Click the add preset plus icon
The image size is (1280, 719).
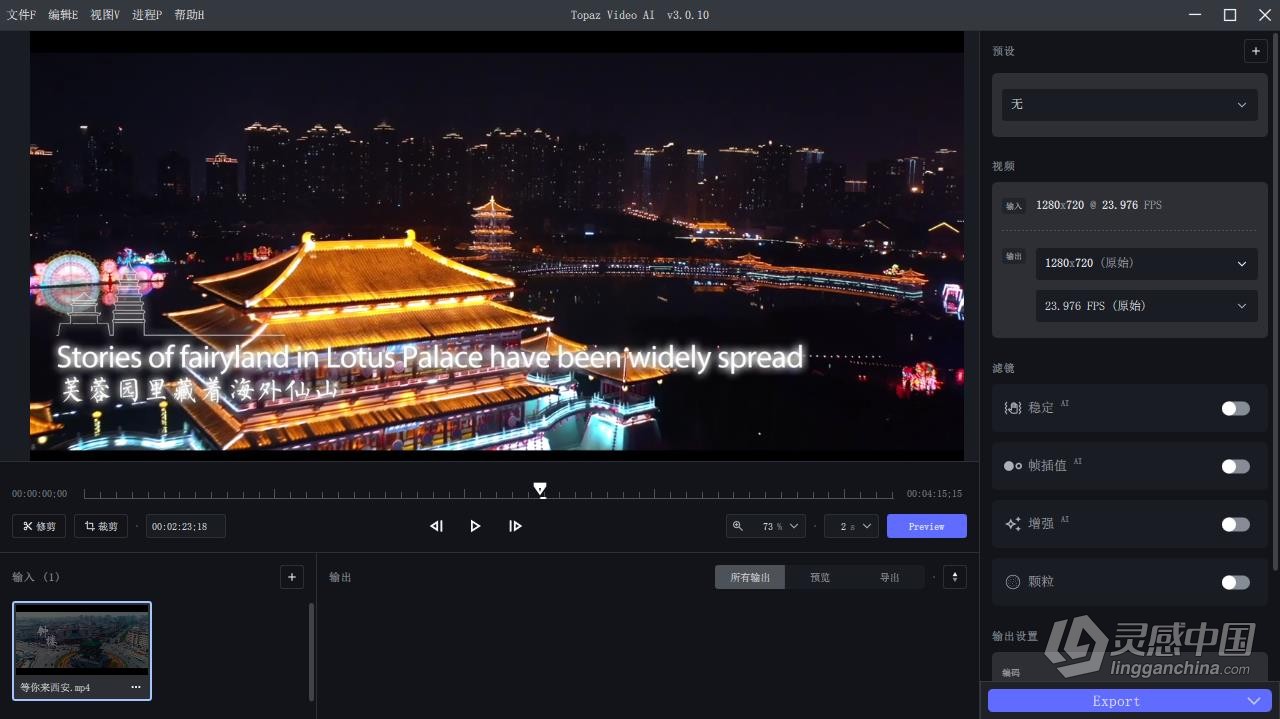point(1255,50)
